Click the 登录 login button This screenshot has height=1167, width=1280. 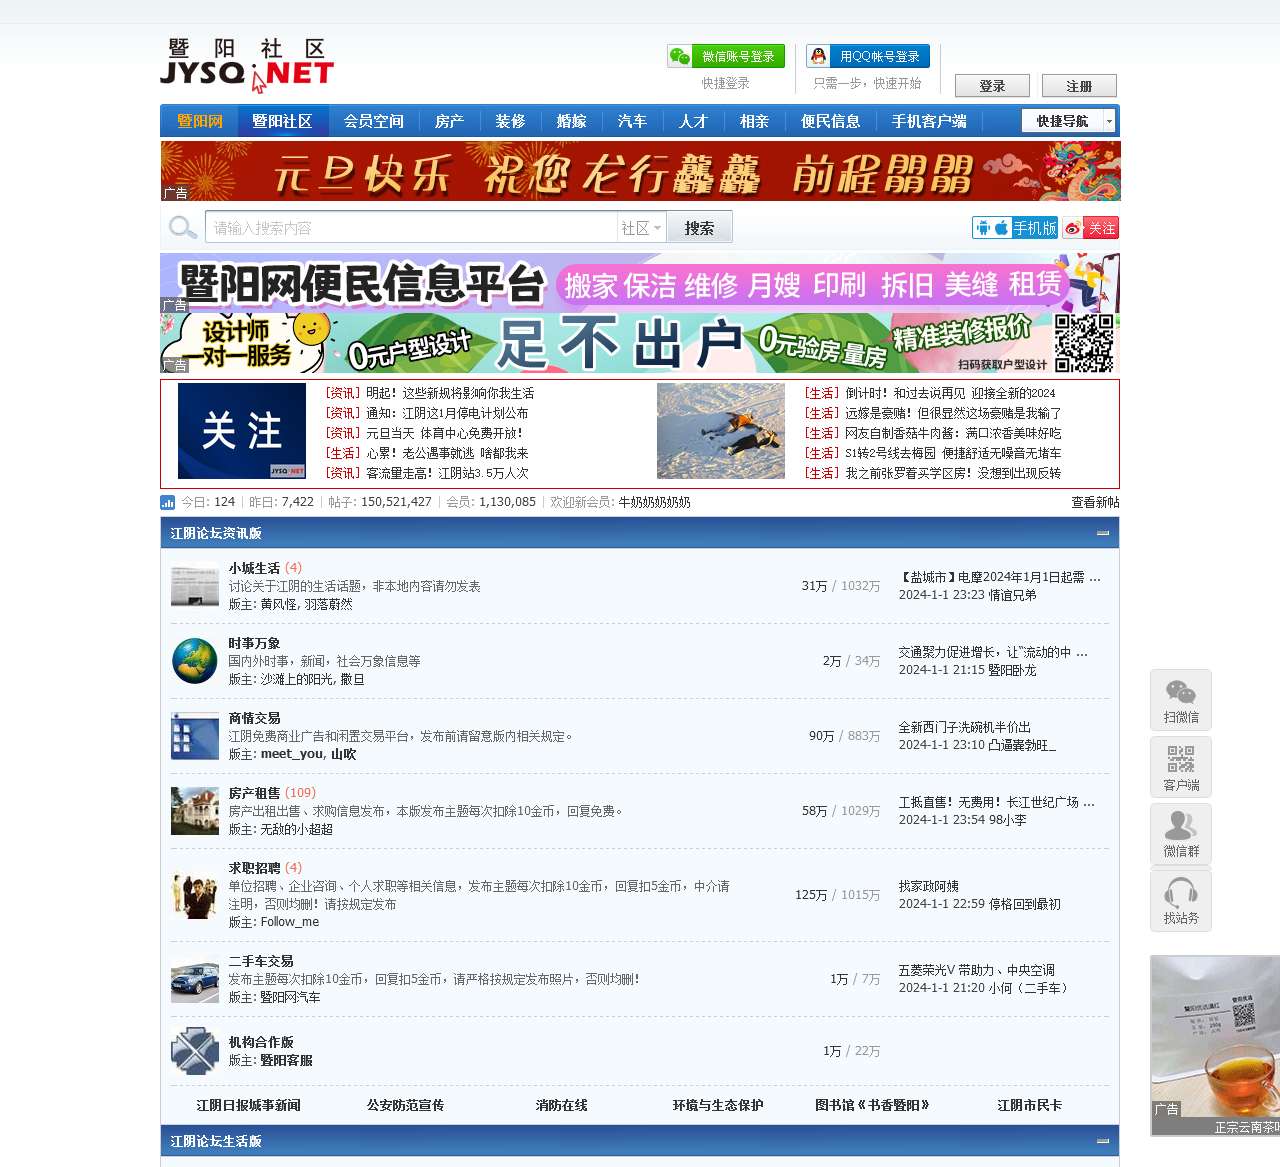(993, 86)
